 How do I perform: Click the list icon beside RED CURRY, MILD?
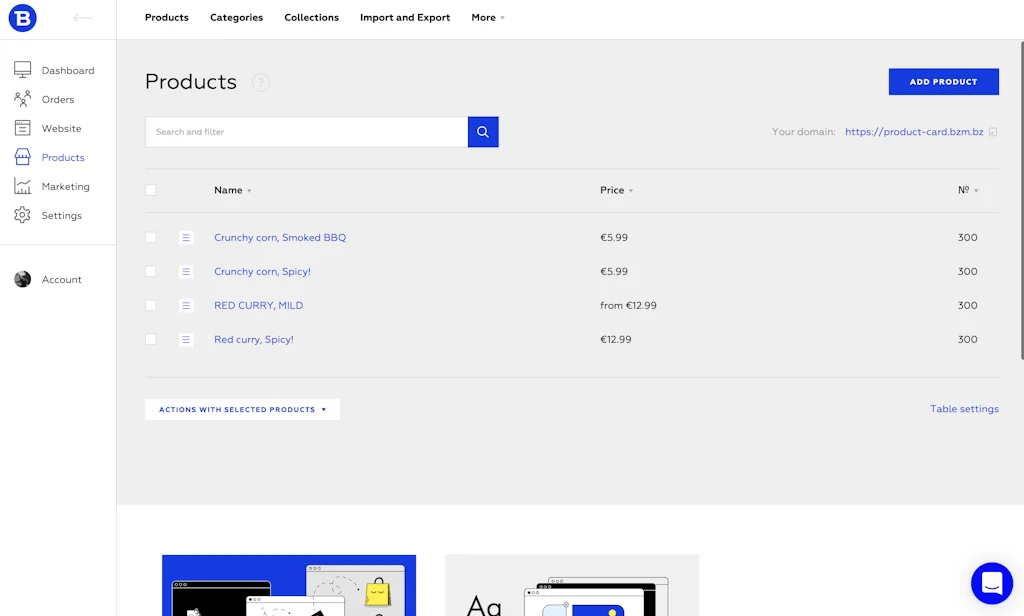pyautogui.click(x=186, y=305)
